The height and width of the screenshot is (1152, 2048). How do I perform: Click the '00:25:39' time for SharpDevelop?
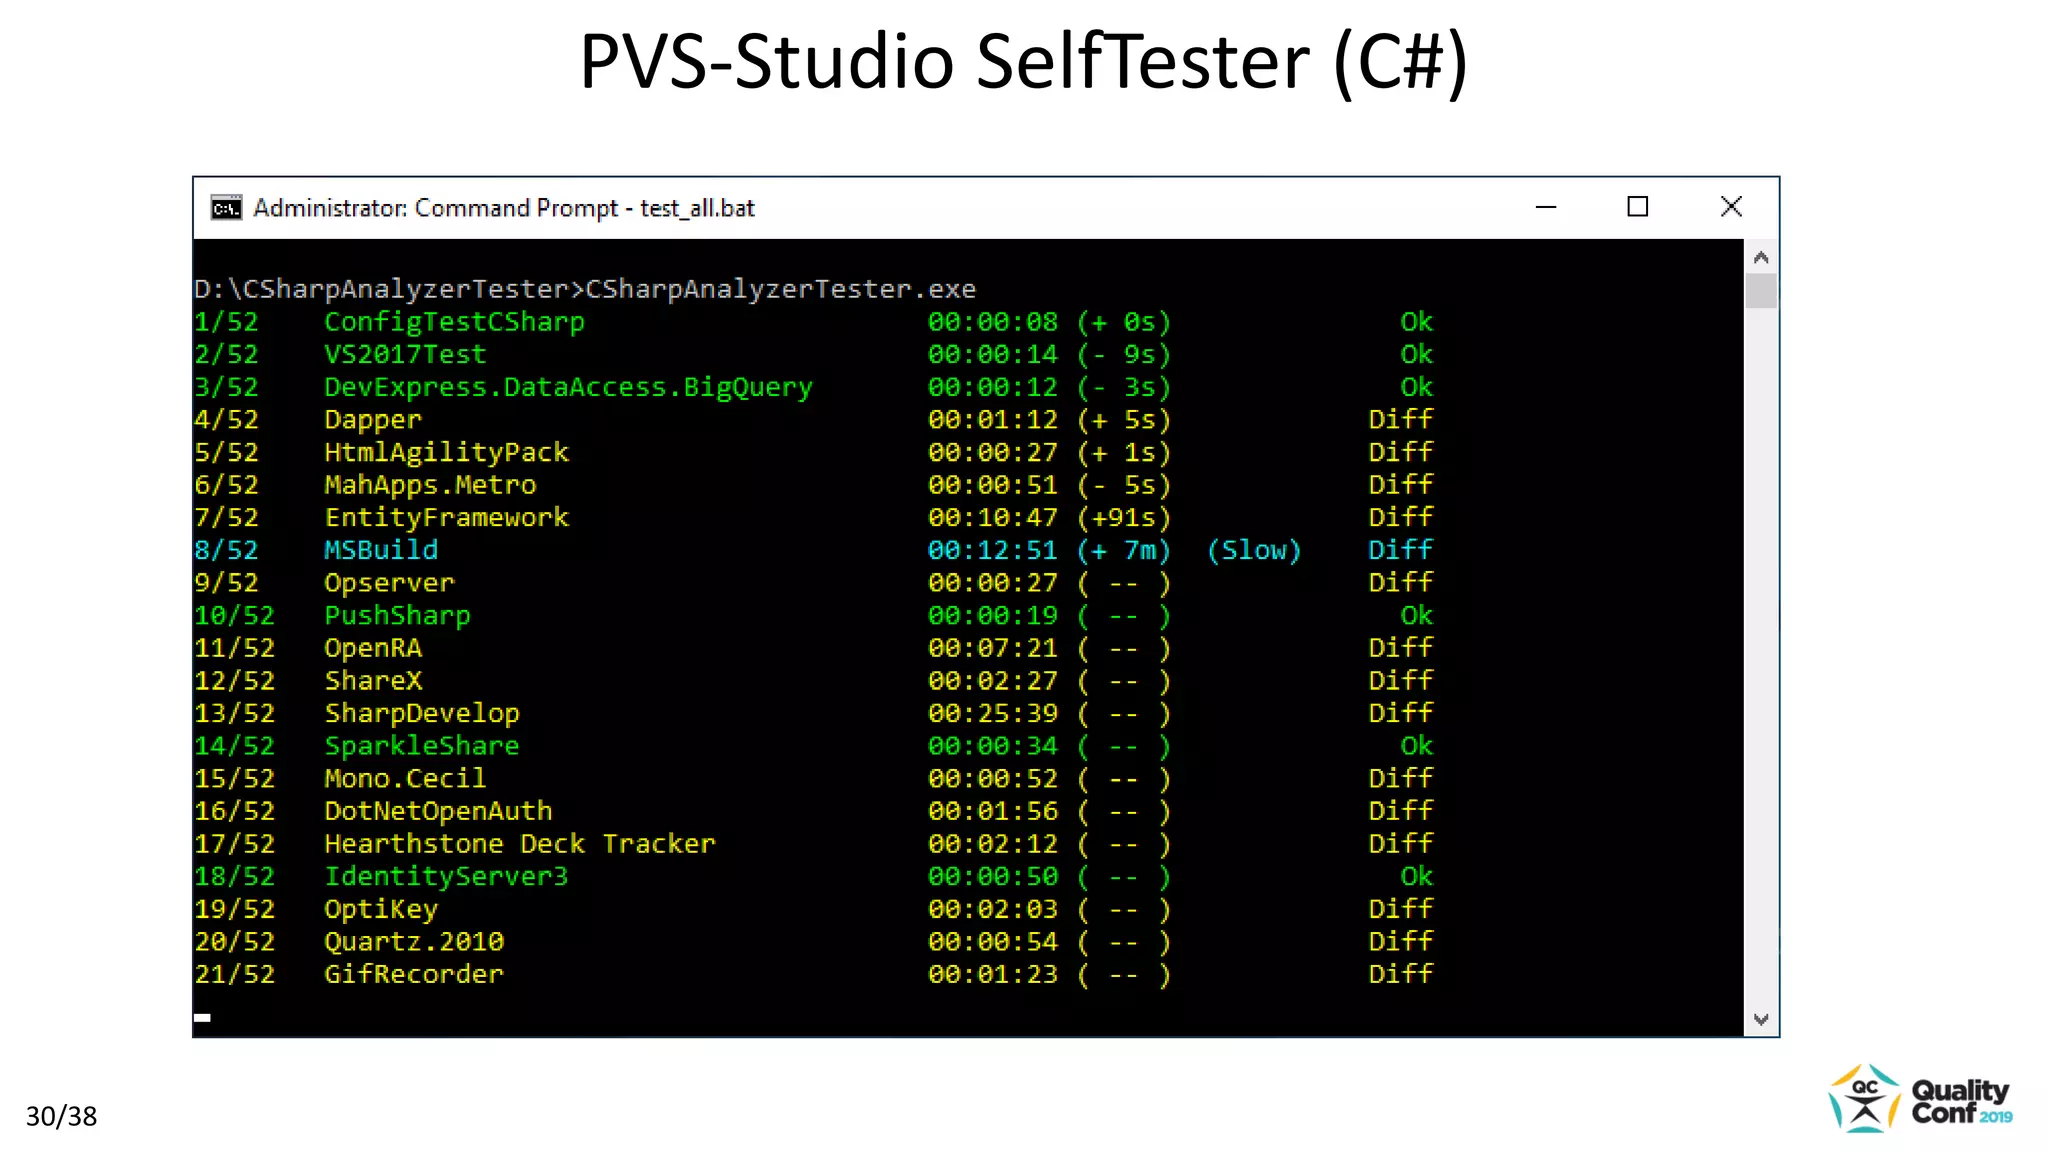[992, 713]
